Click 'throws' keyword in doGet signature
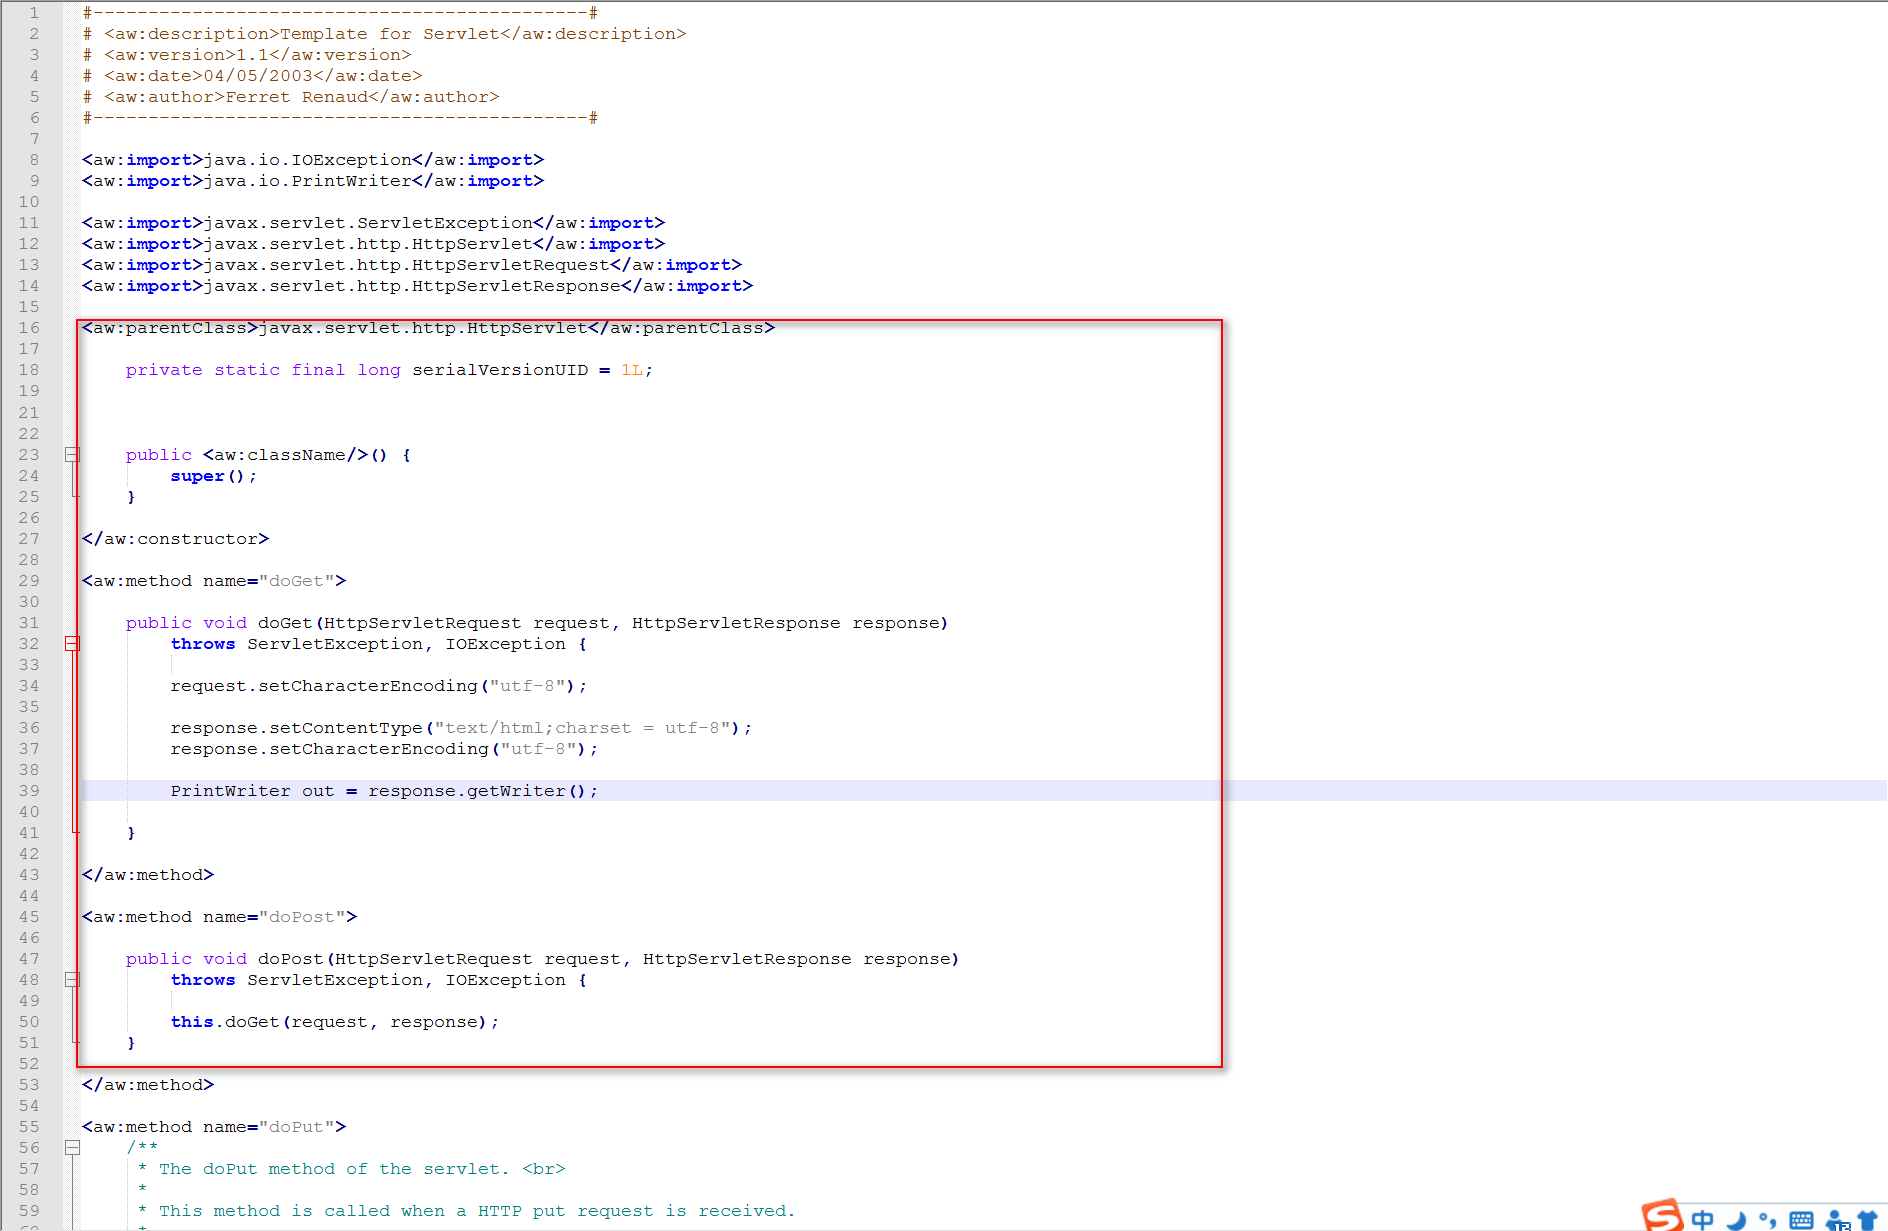 (203, 644)
